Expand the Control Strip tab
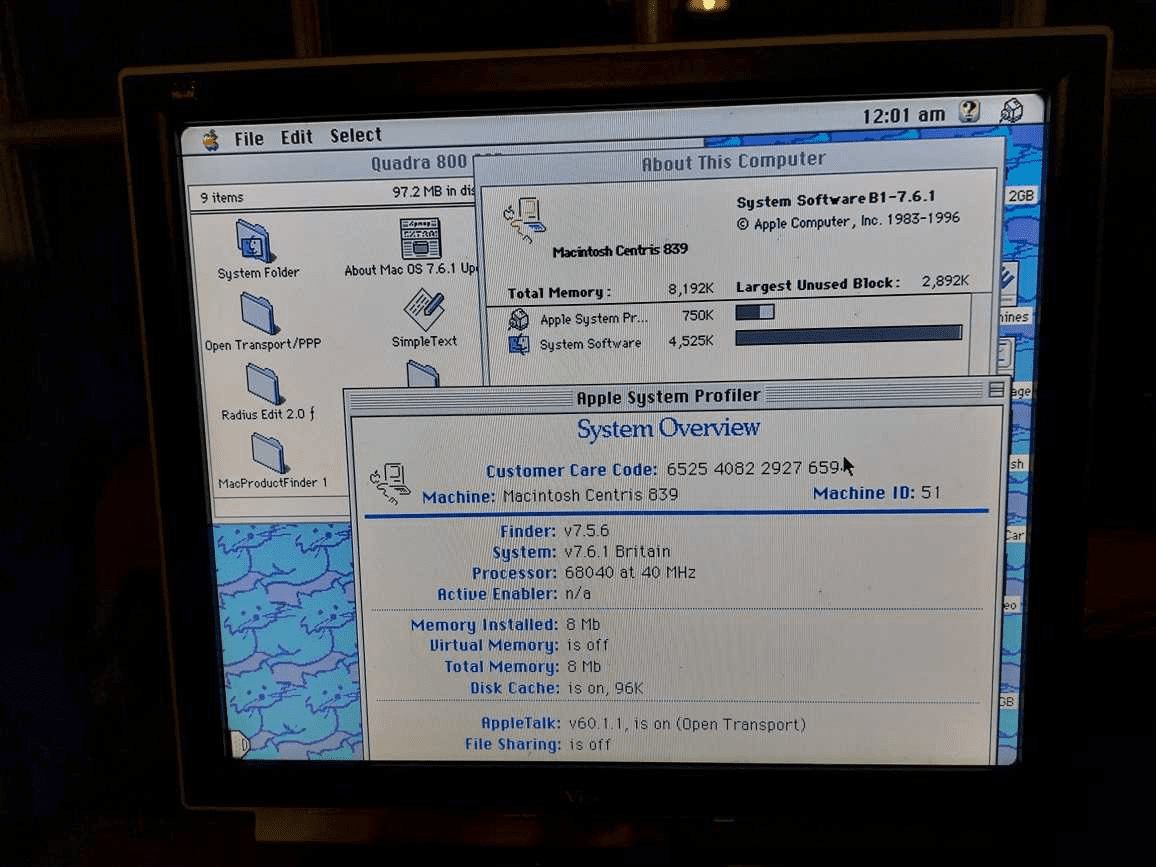 pyautogui.click(x=240, y=744)
